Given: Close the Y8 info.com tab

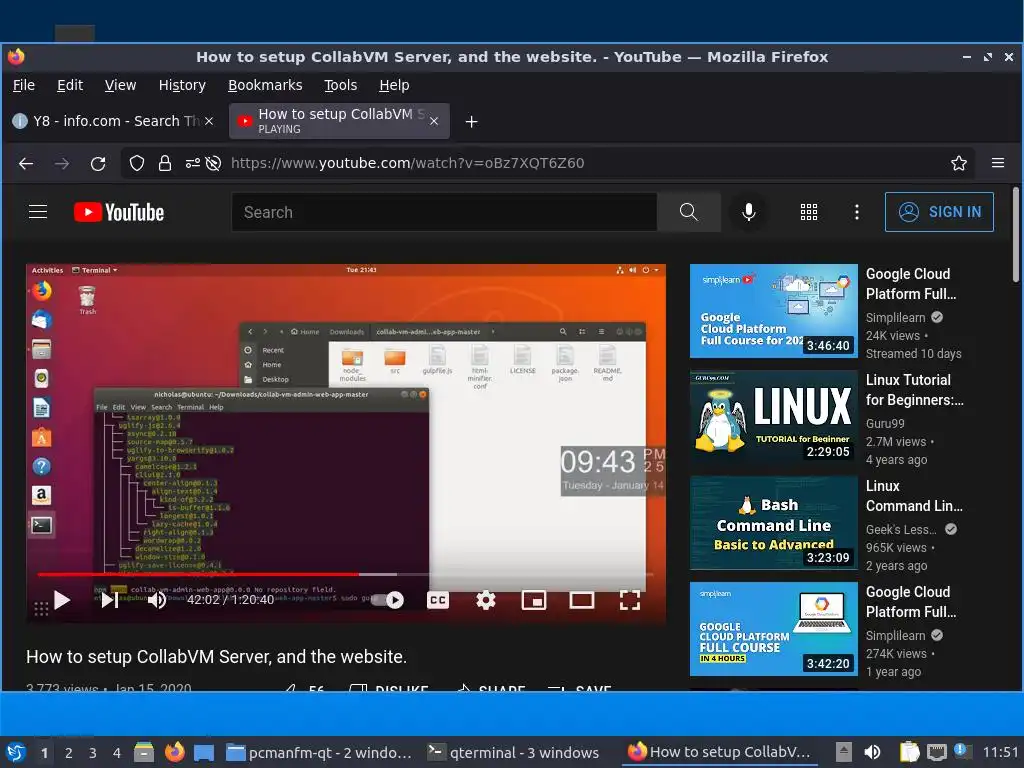Looking at the screenshot, I should [x=209, y=121].
